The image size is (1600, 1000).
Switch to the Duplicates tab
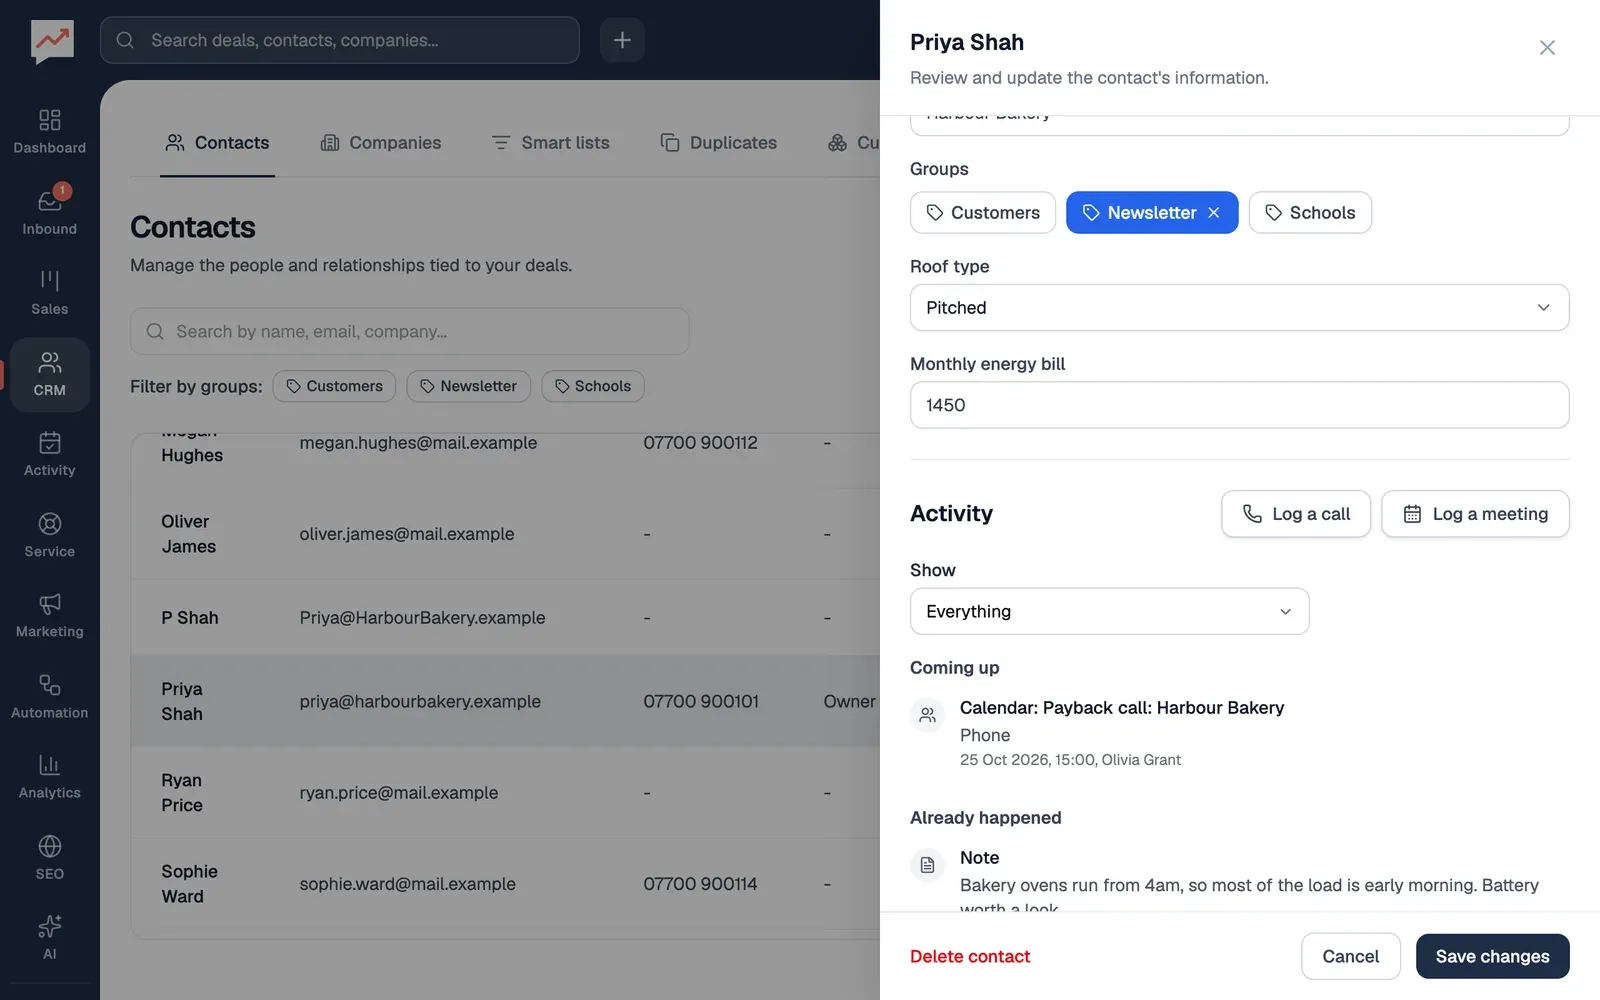(x=718, y=143)
